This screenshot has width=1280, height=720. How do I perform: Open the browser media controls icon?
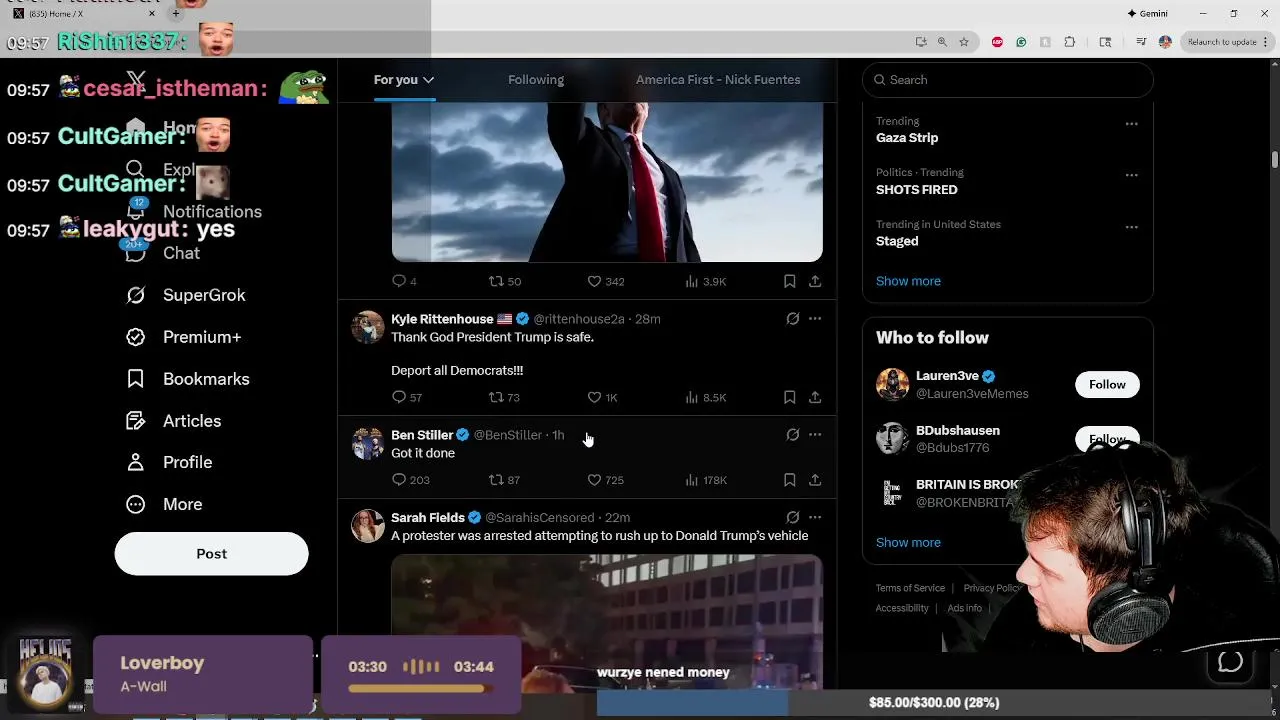[1141, 42]
